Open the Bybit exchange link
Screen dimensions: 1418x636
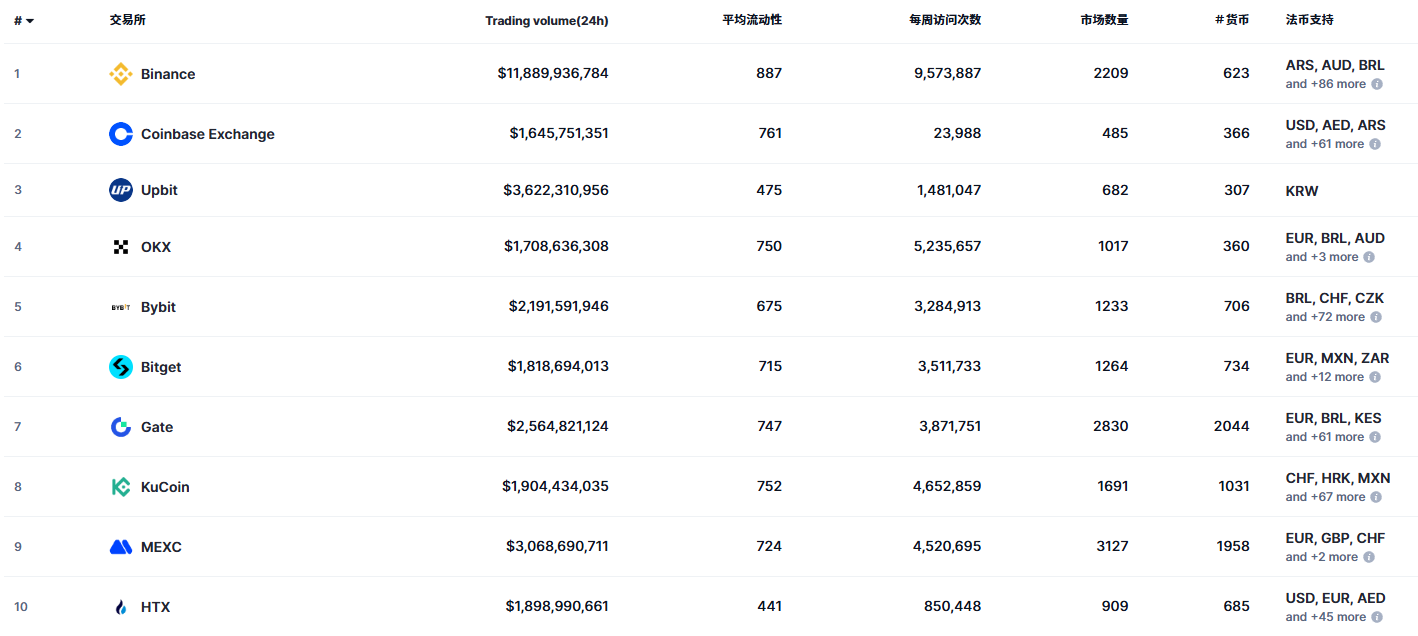[x=158, y=307]
